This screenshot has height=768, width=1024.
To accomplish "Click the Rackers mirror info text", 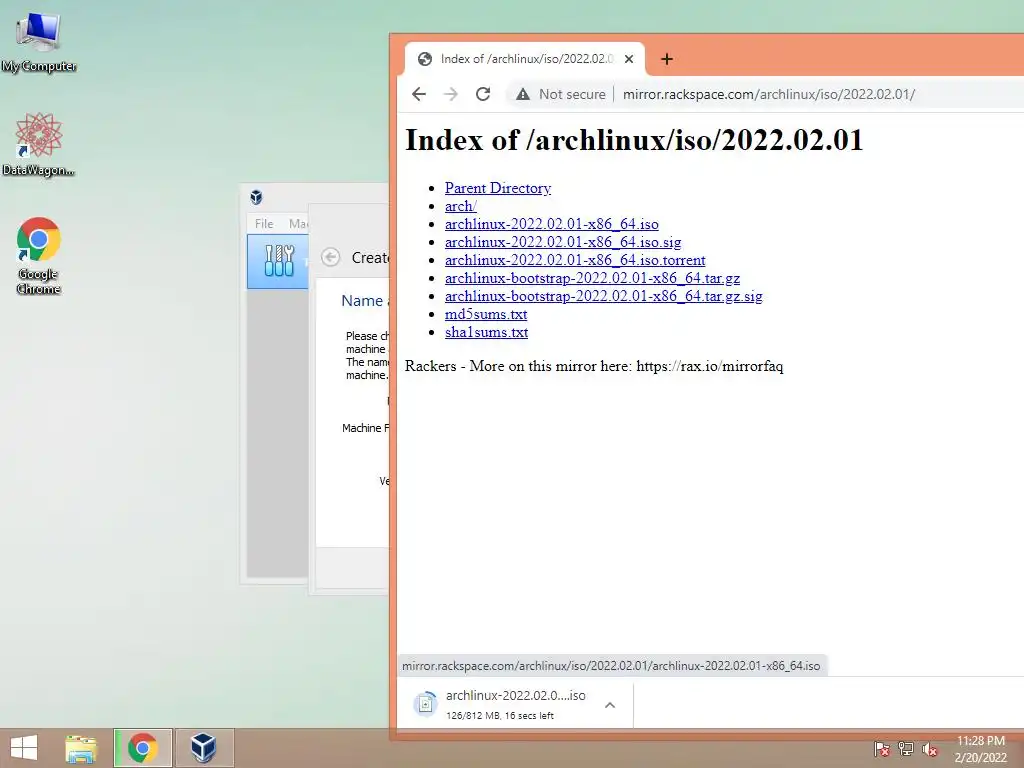I will [594, 366].
